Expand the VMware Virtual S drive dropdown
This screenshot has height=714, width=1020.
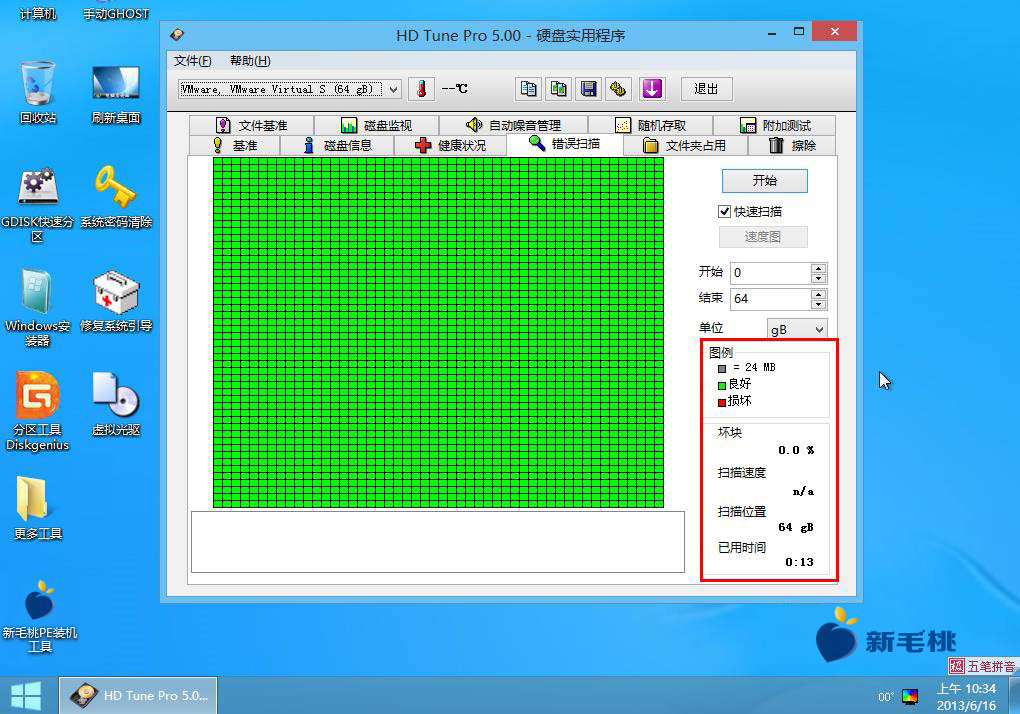point(394,89)
